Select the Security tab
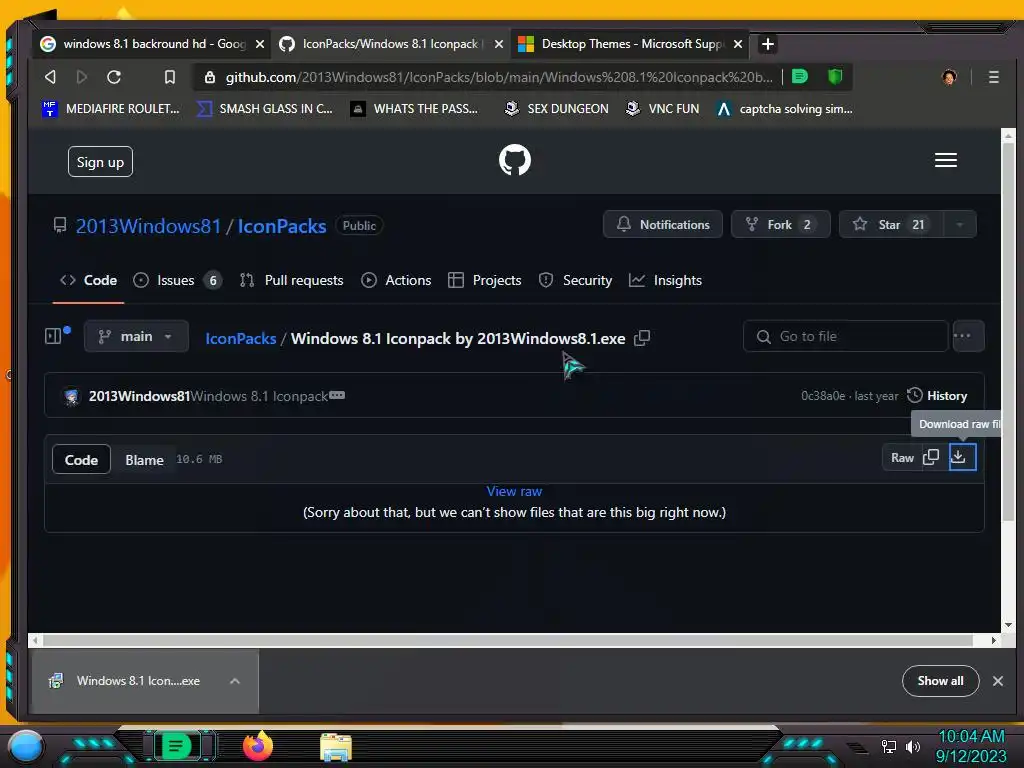This screenshot has height=768, width=1024. (x=575, y=280)
